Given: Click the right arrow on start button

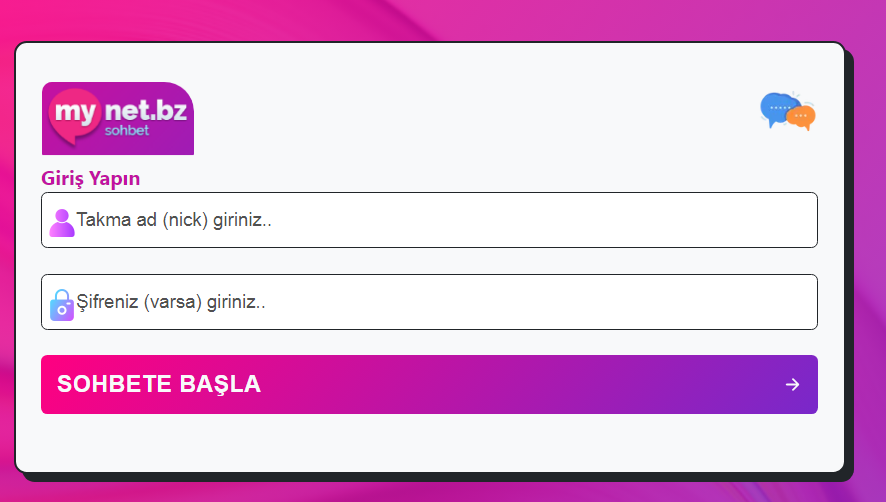Looking at the screenshot, I should [792, 384].
